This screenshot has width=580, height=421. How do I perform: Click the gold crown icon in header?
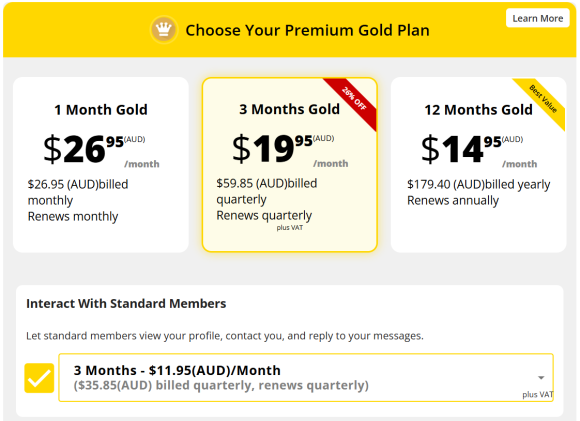click(x=164, y=30)
